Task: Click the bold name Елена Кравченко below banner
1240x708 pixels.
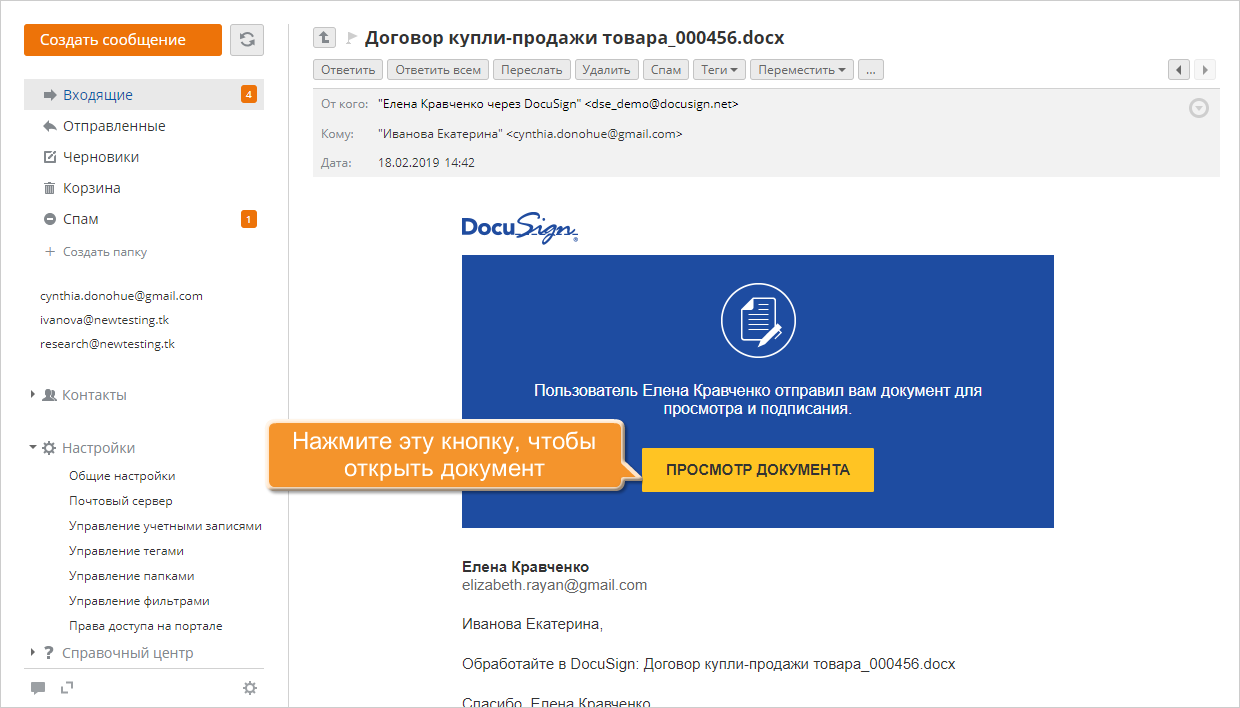Action: click(x=525, y=567)
